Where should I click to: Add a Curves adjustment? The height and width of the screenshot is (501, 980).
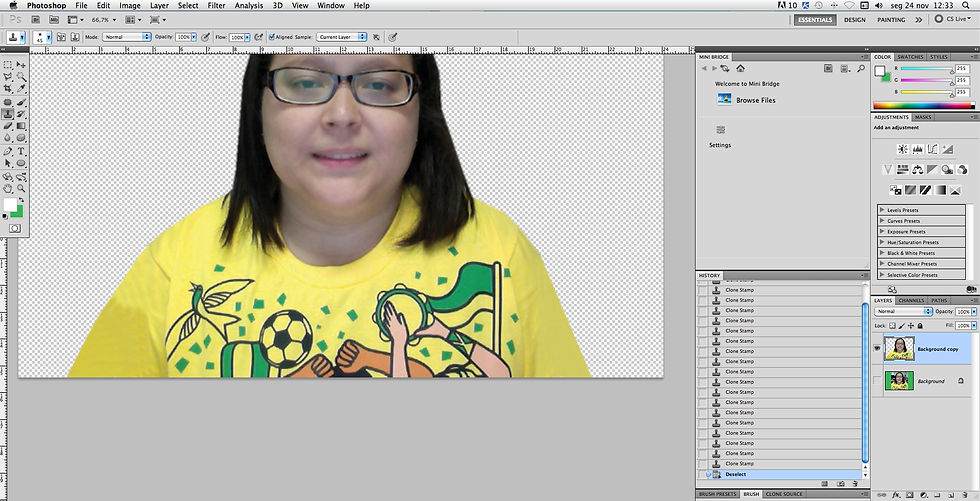tap(932, 149)
